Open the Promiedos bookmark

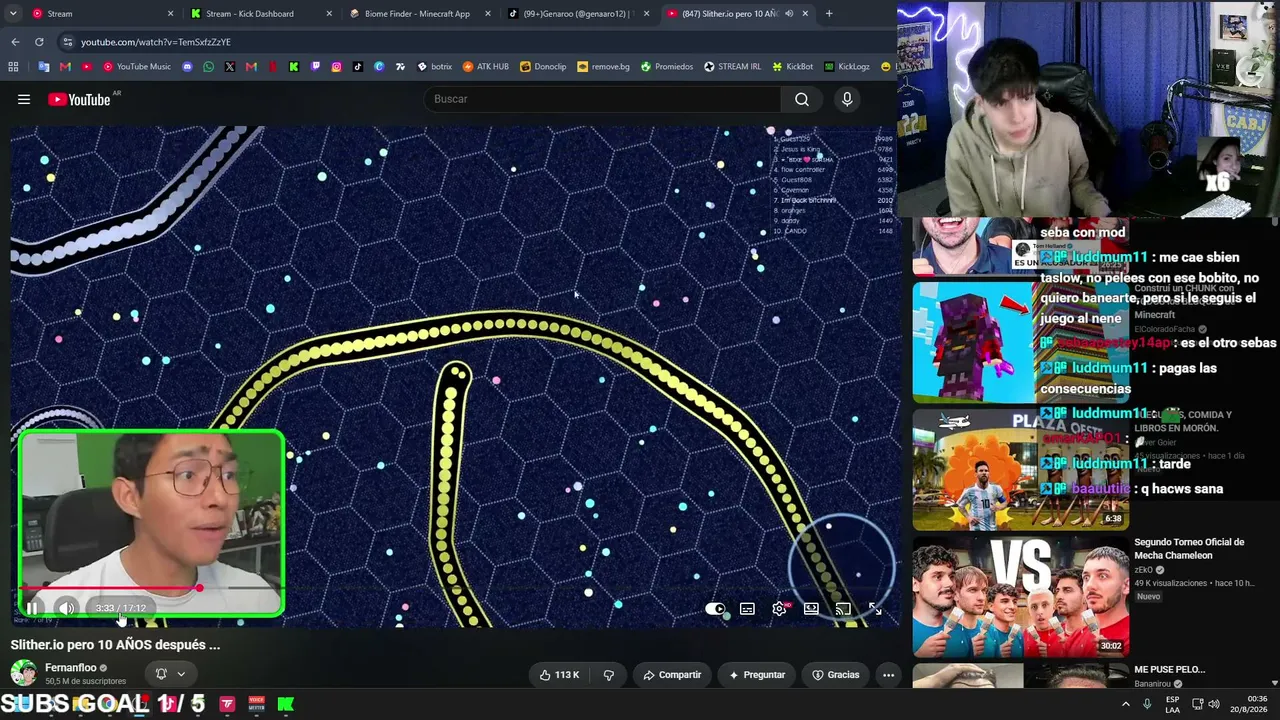click(x=667, y=67)
